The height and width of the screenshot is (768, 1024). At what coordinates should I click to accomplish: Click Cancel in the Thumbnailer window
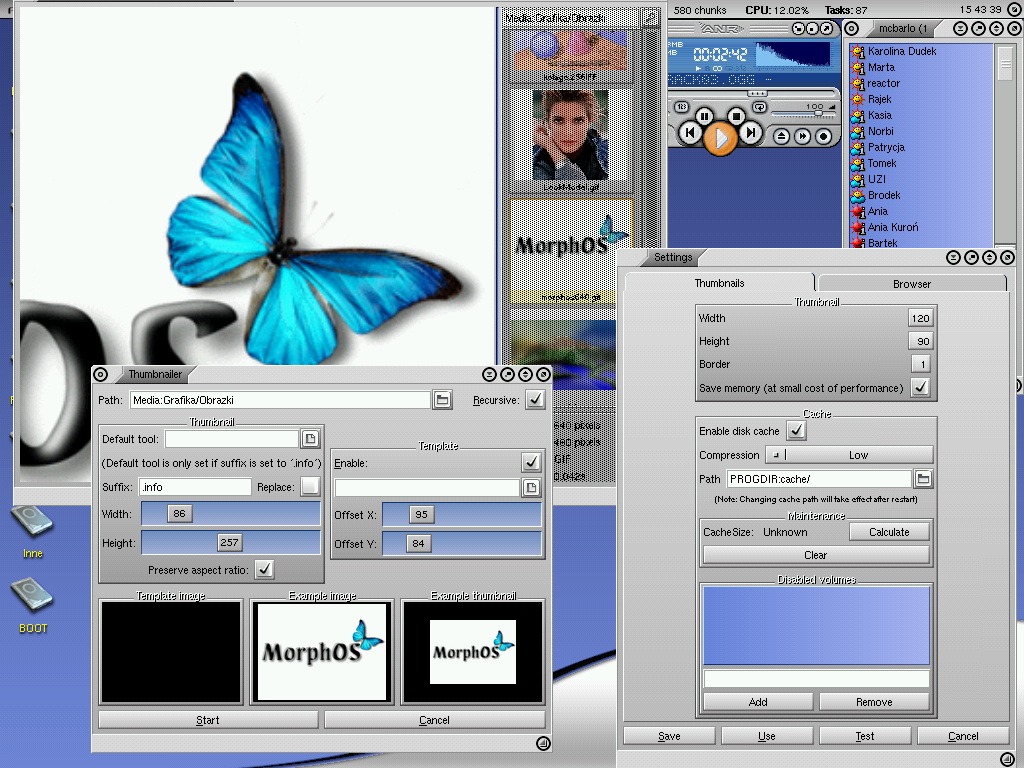(x=434, y=720)
